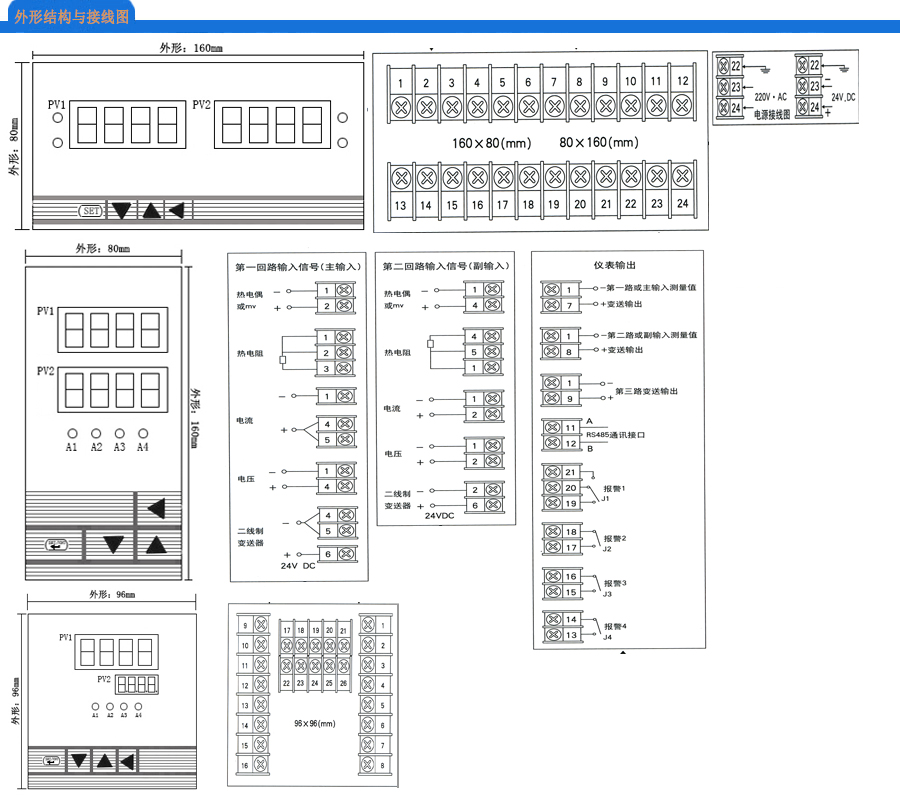This screenshot has height=800, width=900.
Task: Select the A4 indicator on the 80×160 panel
Action: (142, 433)
